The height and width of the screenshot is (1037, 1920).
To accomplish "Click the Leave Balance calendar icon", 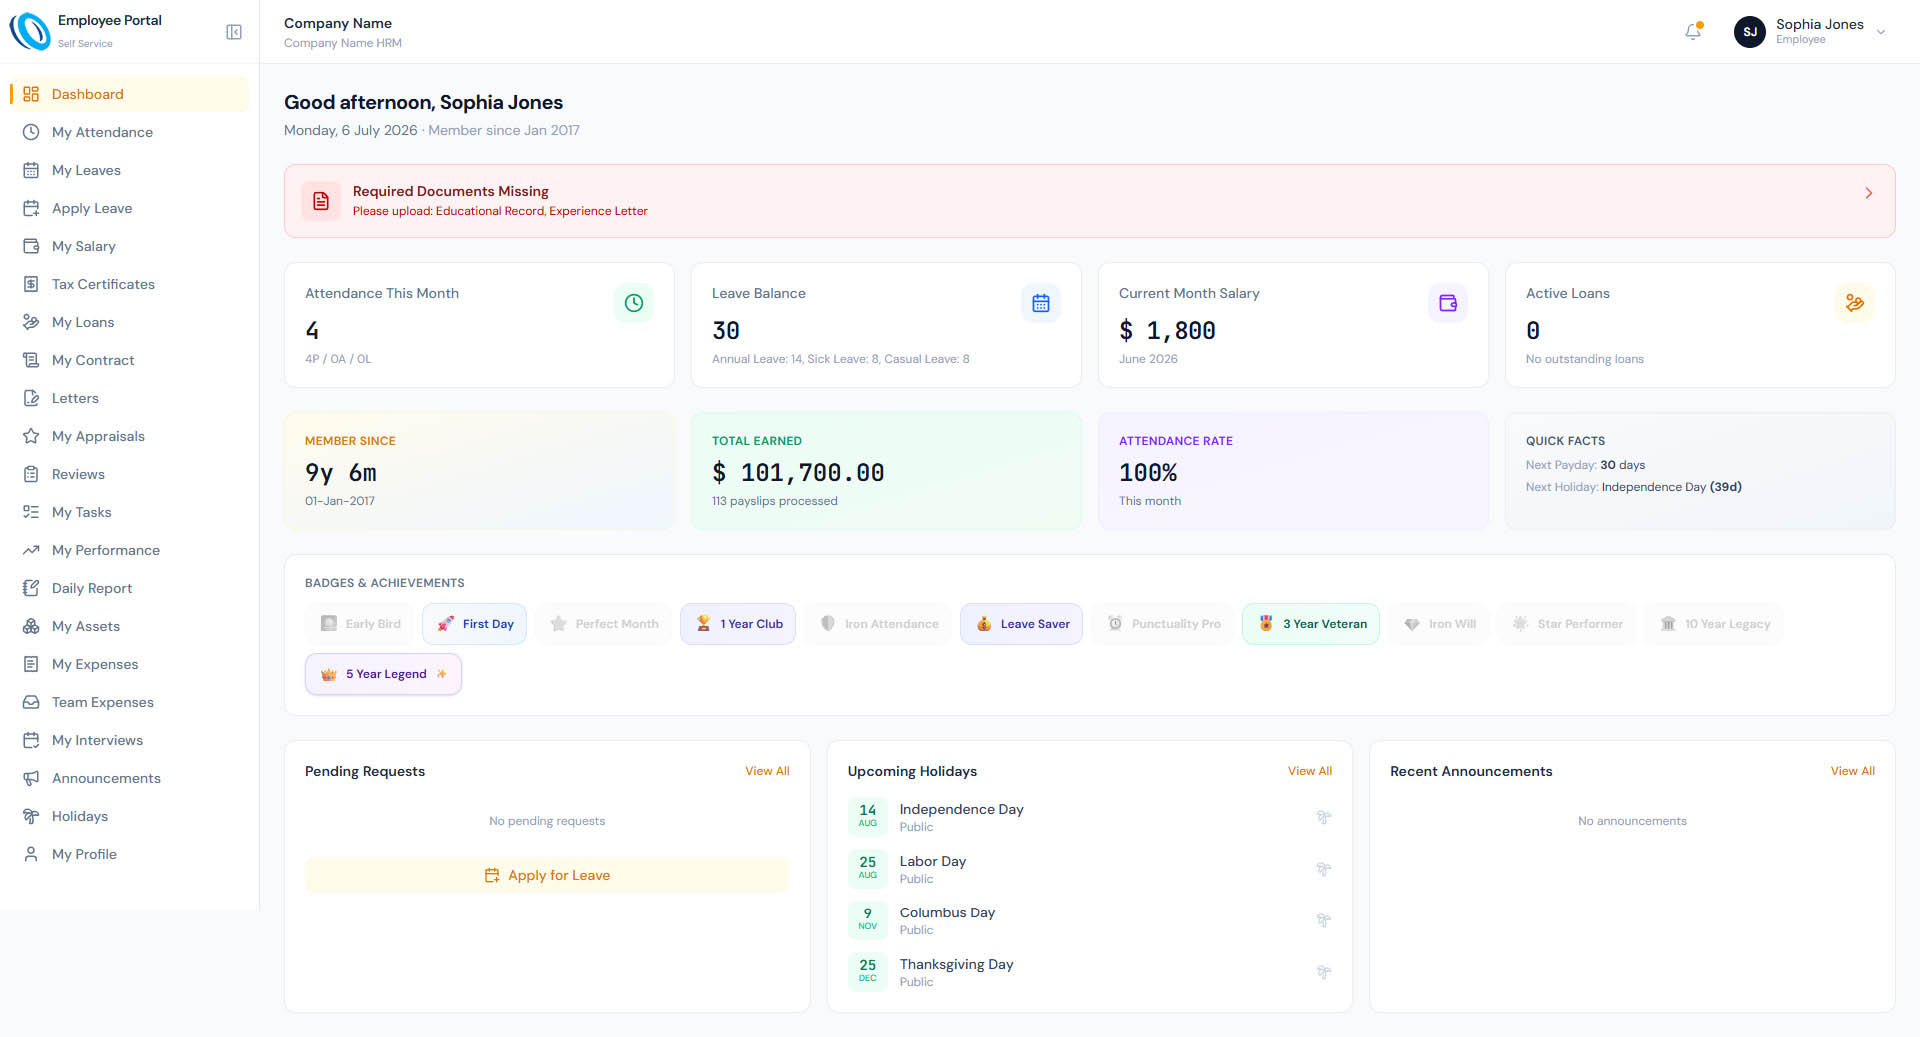I will click(1041, 303).
